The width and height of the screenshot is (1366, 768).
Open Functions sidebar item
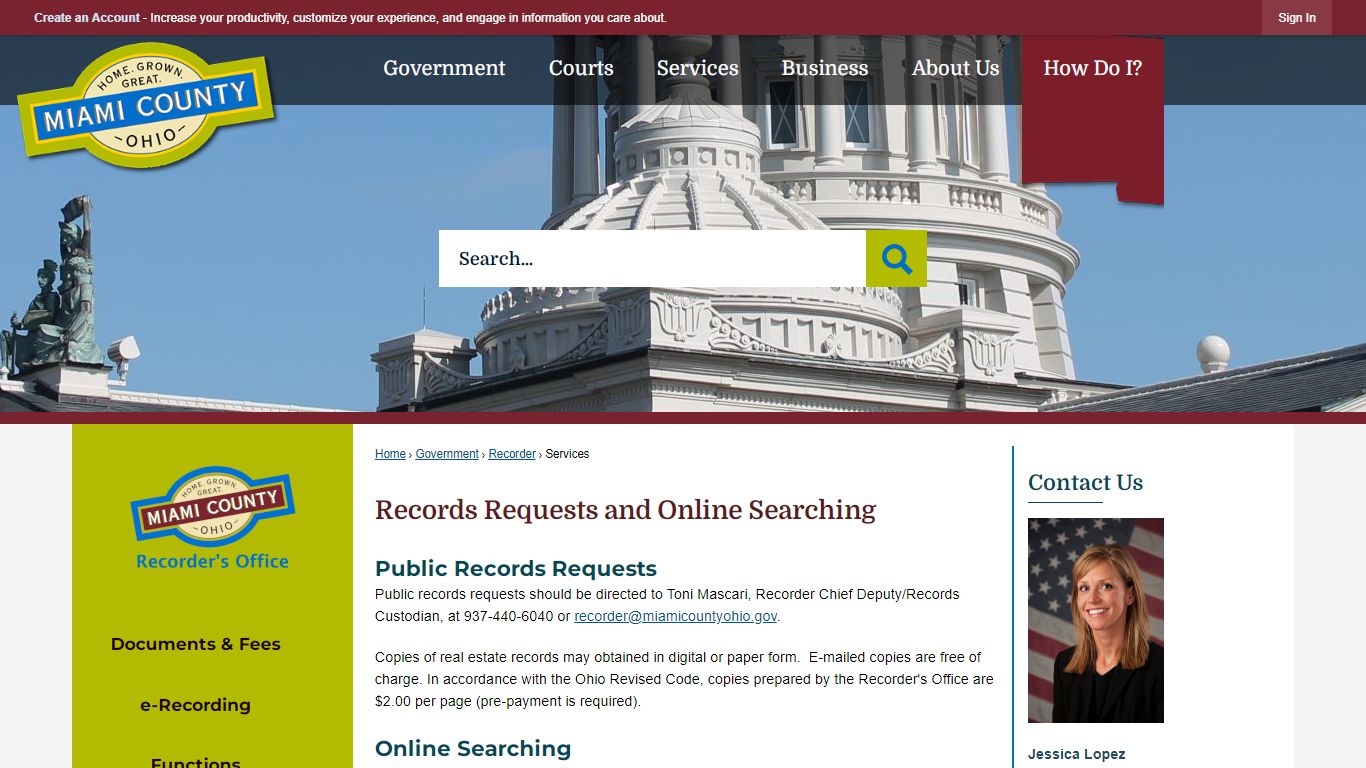coord(196,760)
